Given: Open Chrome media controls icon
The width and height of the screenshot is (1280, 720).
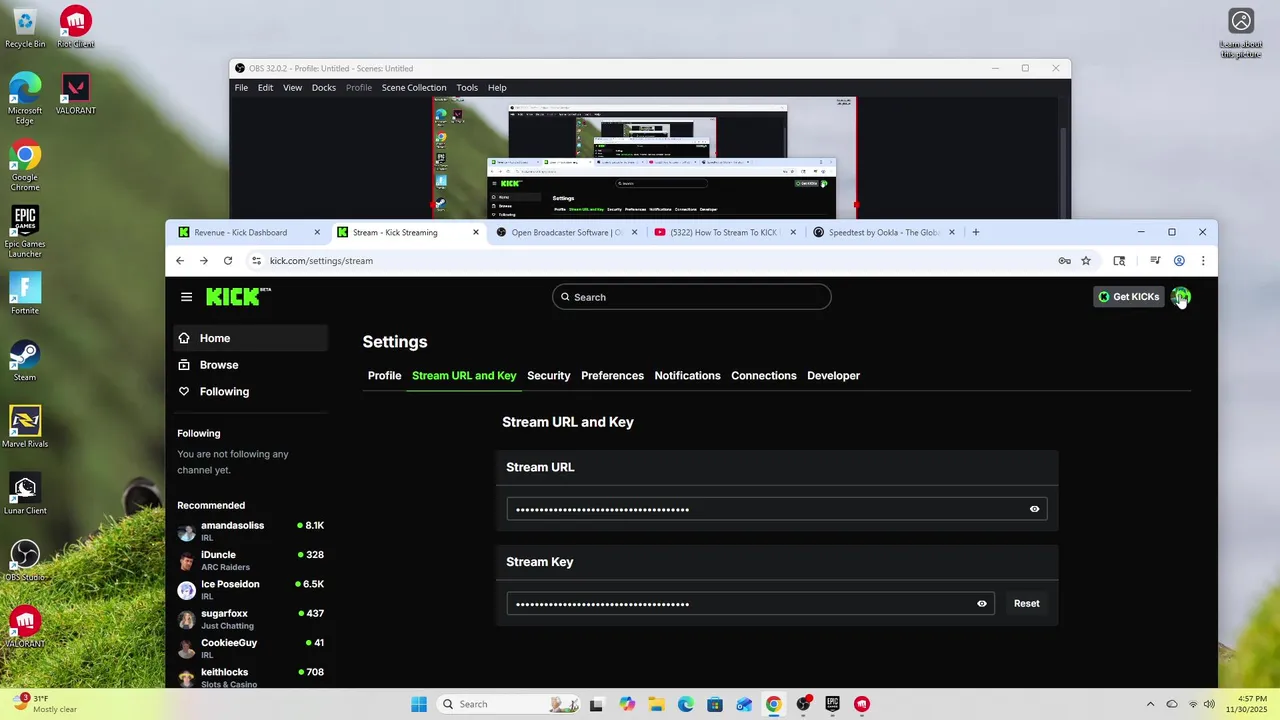Looking at the screenshot, I should click(x=1155, y=261).
